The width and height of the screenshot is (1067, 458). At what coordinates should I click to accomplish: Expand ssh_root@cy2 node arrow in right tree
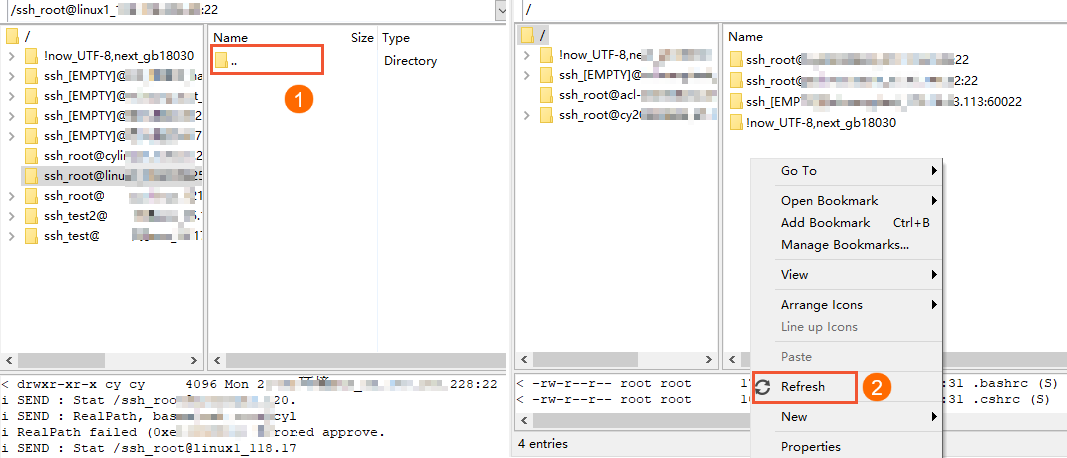coord(527,116)
